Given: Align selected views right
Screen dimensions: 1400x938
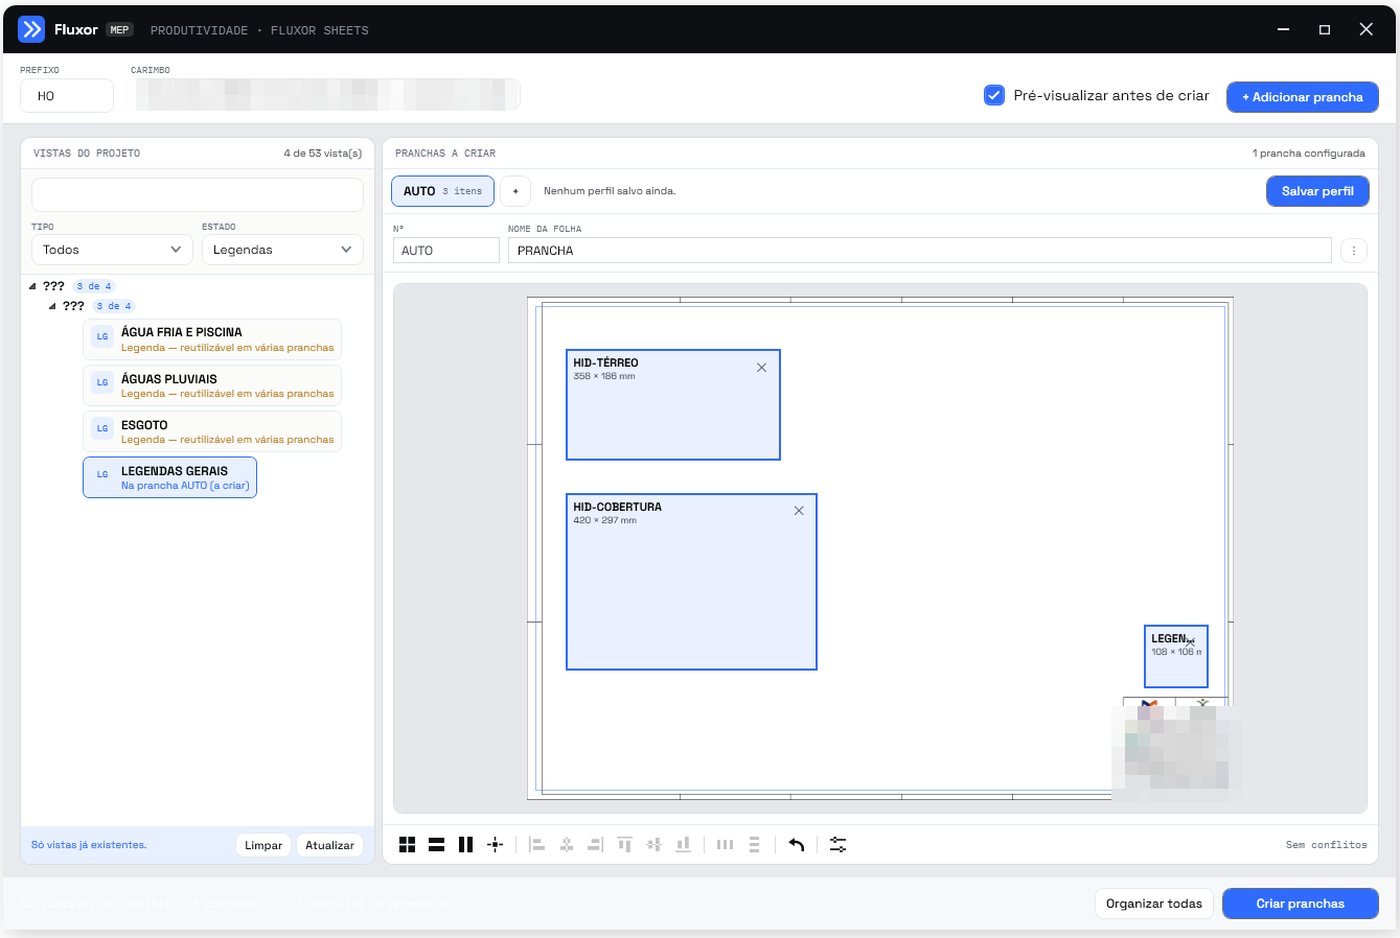Looking at the screenshot, I should pyautogui.click(x=595, y=845).
